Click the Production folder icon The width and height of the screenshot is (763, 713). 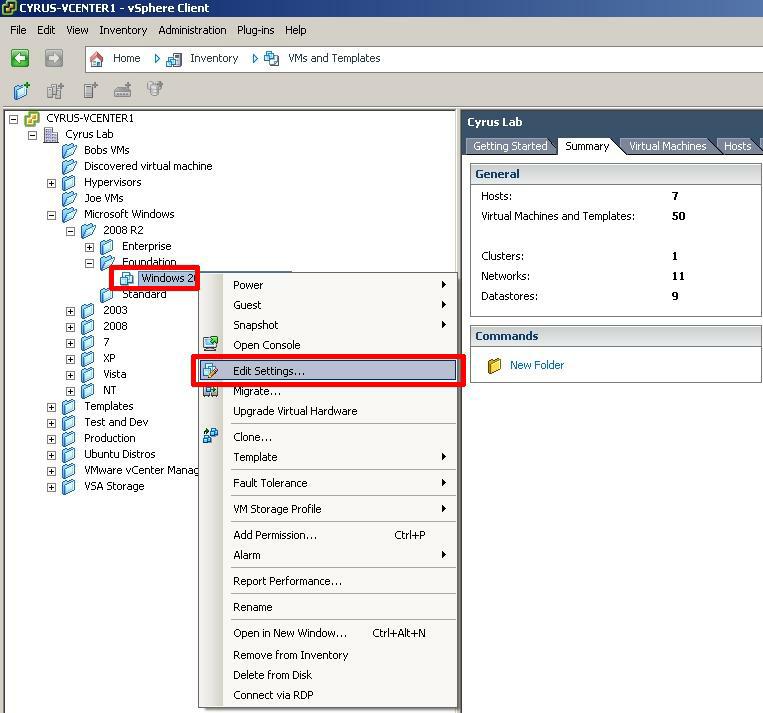point(69,438)
